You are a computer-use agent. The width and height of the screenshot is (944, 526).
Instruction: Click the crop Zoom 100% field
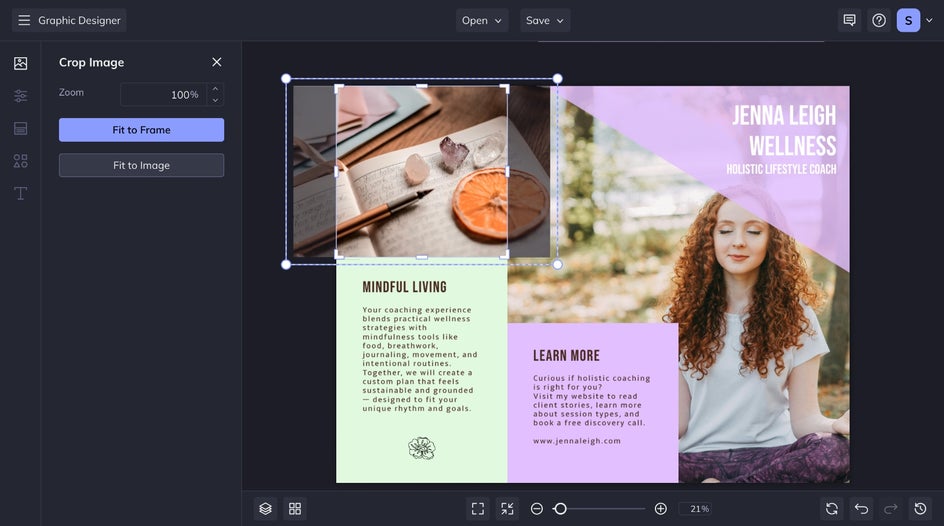(164, 94)
